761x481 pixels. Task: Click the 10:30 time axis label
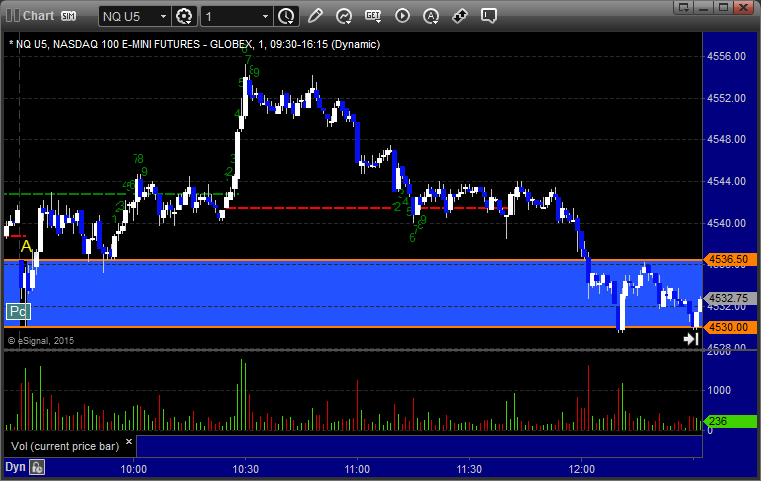point(246,469)
